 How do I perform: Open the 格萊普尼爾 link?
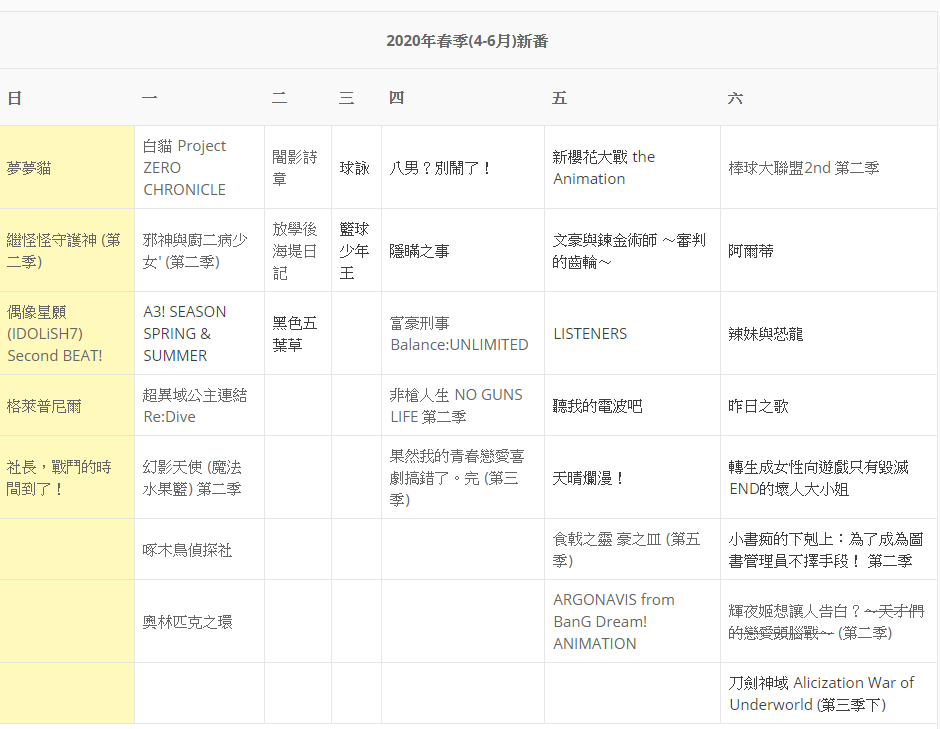coord(44,406)
